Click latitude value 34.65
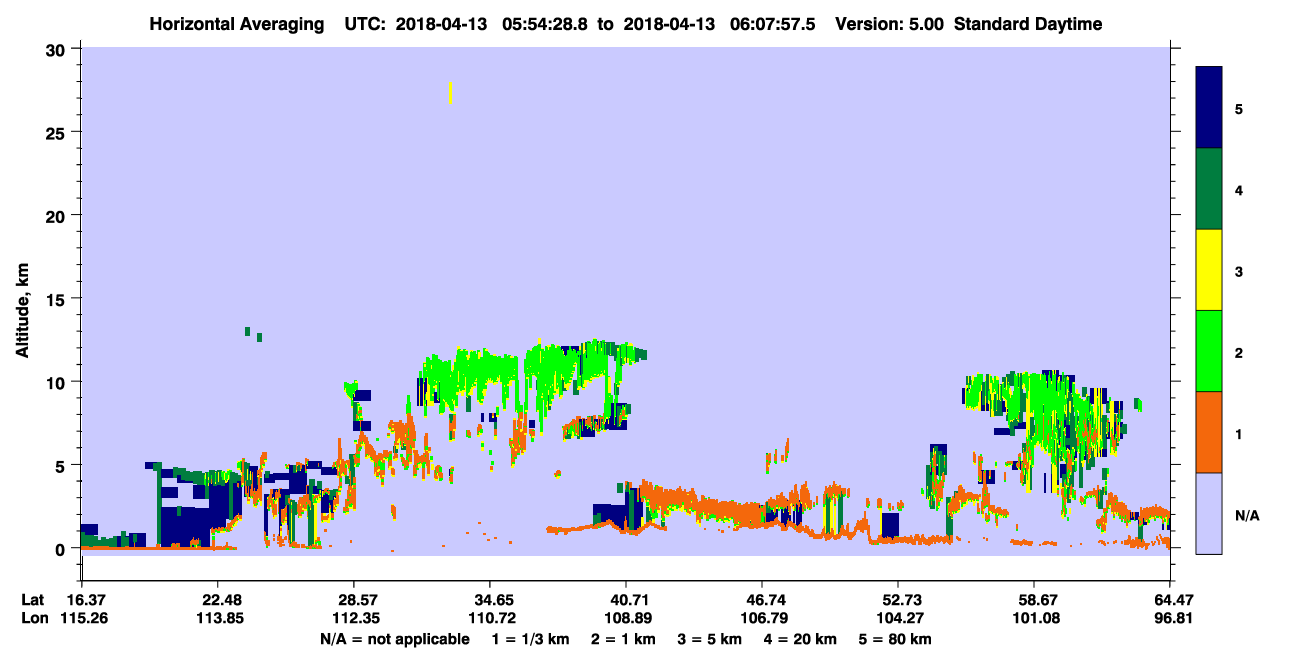The height and width of the screenshot is (667, 1300). click(489, 600)
